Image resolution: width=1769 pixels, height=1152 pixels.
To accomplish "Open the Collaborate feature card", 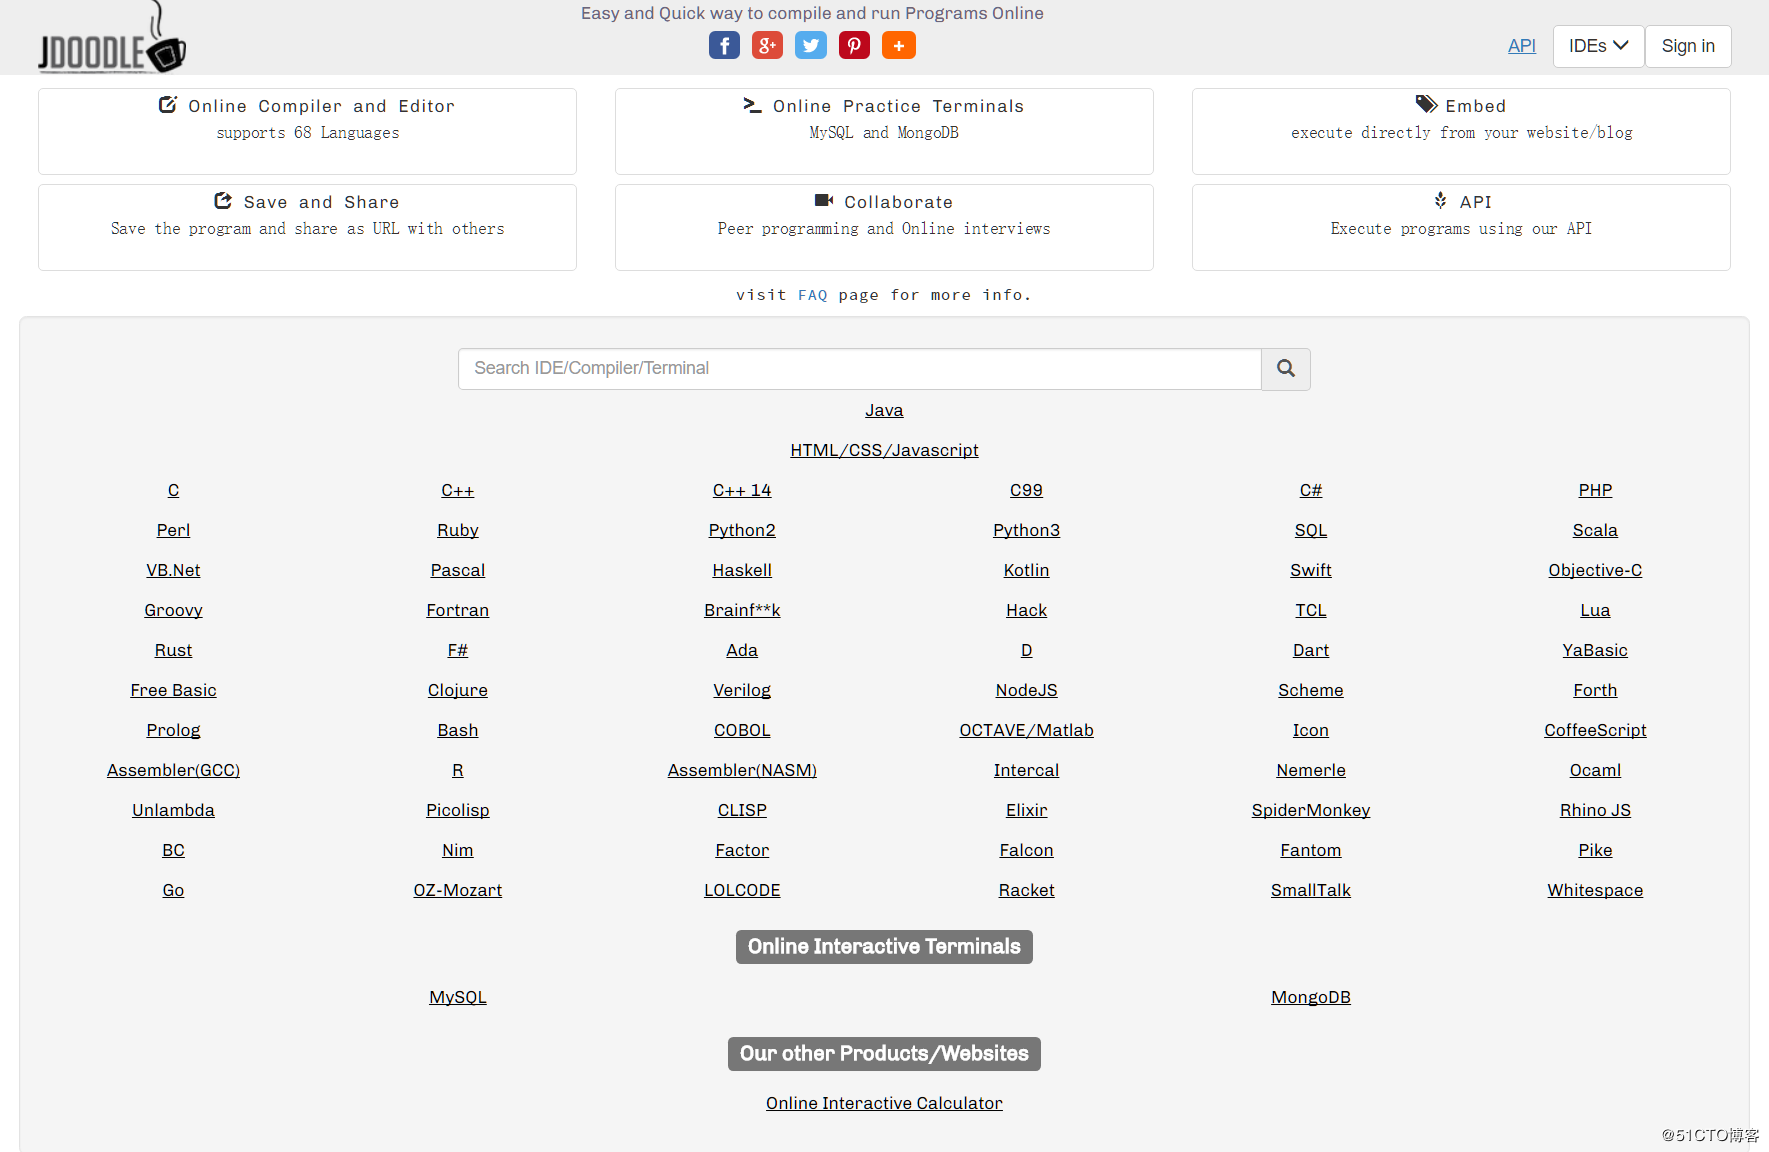I will (884, 227).
